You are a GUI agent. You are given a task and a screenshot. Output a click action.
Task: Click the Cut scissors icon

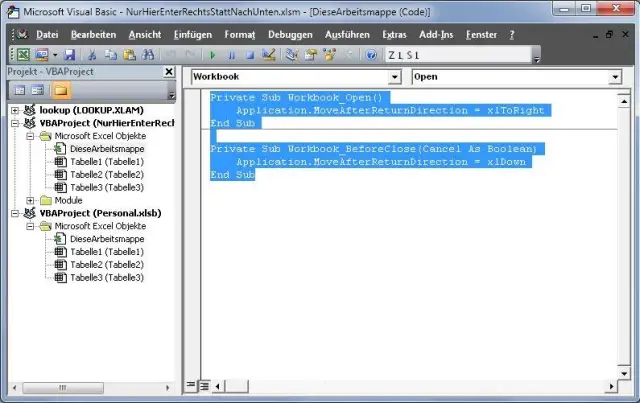[90, 54]
